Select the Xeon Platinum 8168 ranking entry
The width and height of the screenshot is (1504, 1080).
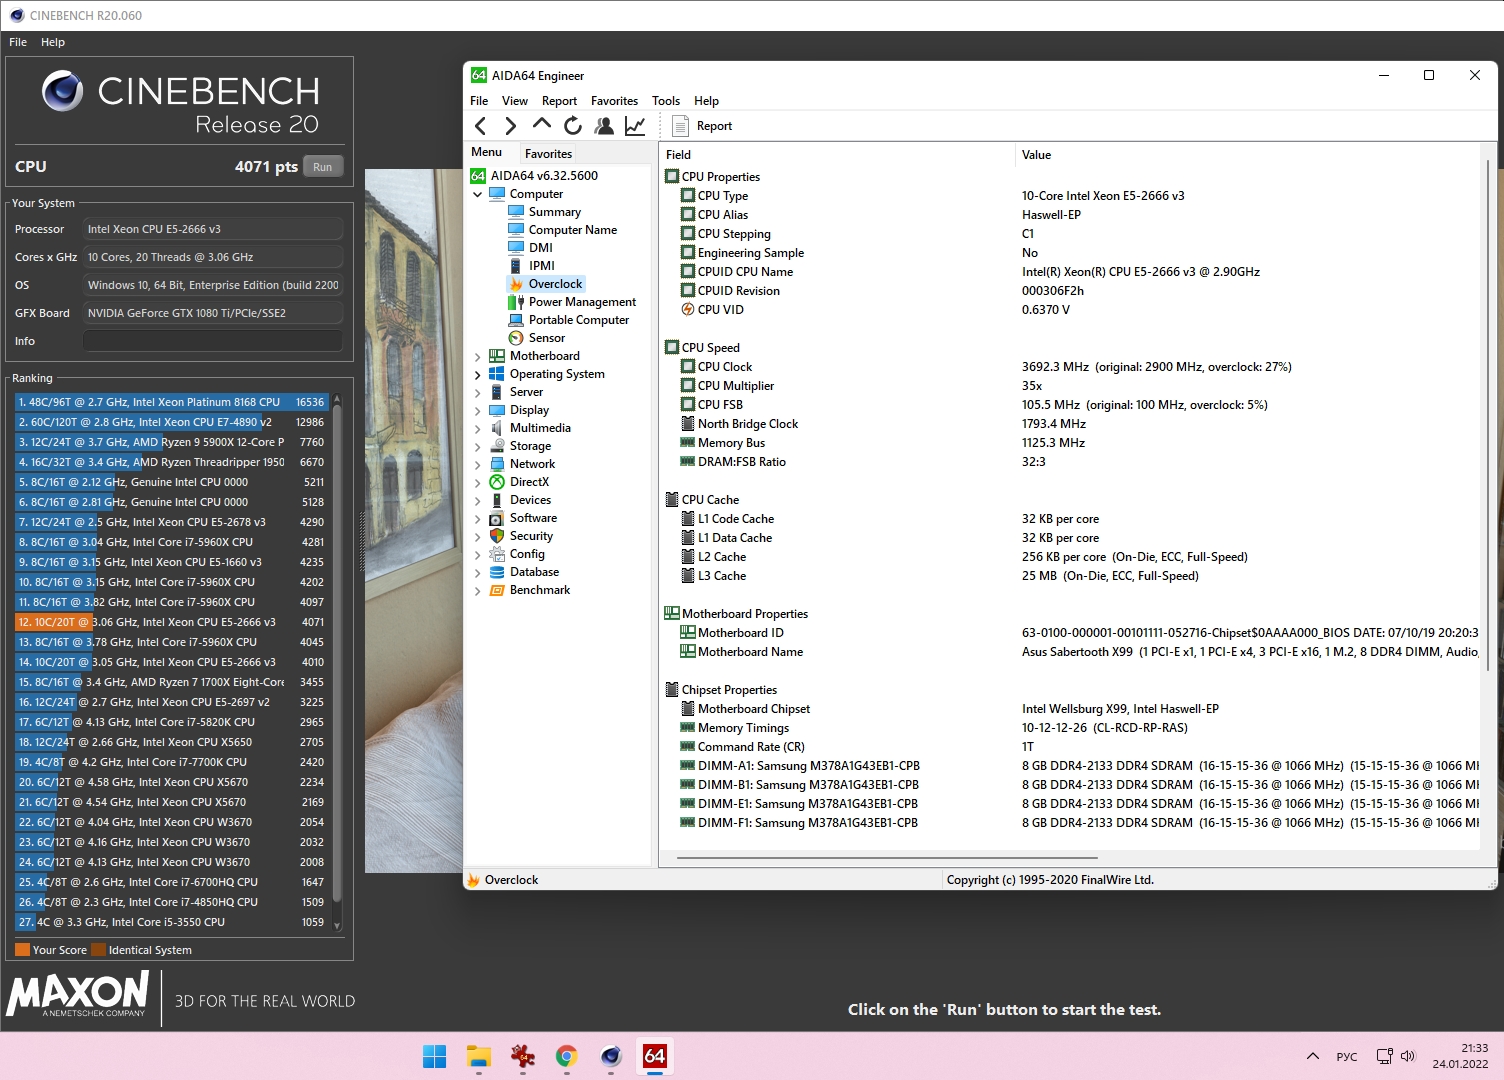(x=171, y=402)
